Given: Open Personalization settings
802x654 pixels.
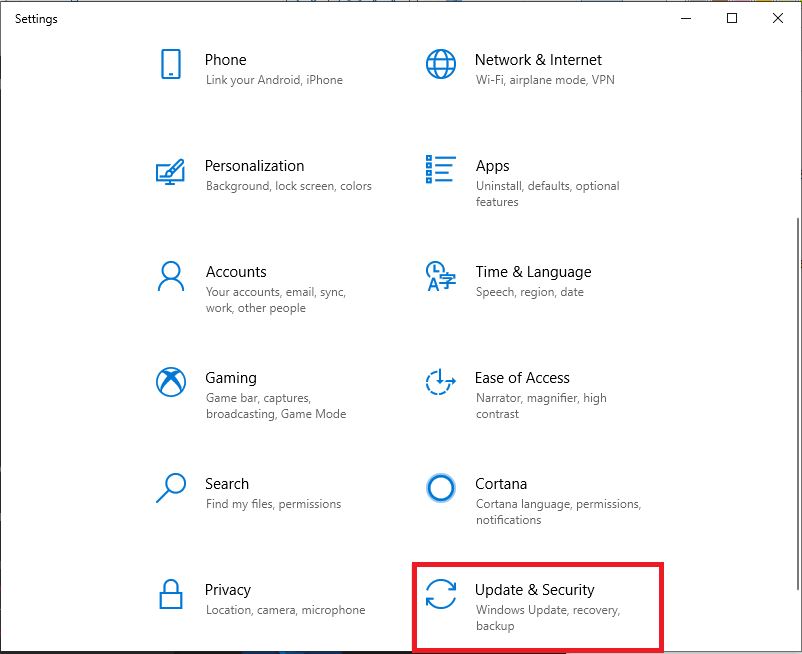Looking at the screenshot, I should pyautogui.click(x=254, y=166).
